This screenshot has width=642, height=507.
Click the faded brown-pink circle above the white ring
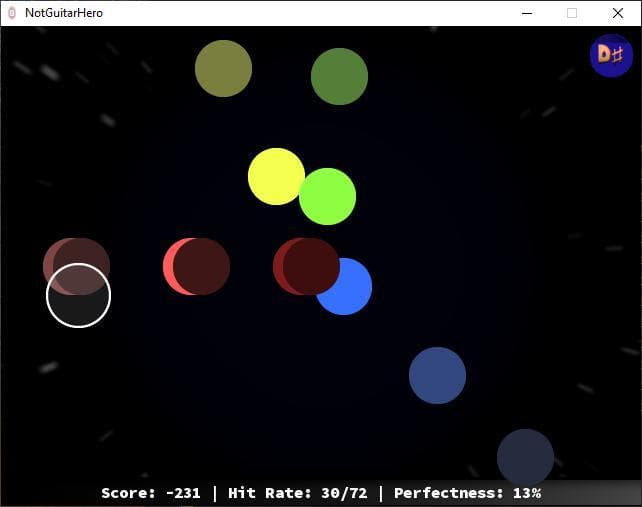(x=77, y=267)
